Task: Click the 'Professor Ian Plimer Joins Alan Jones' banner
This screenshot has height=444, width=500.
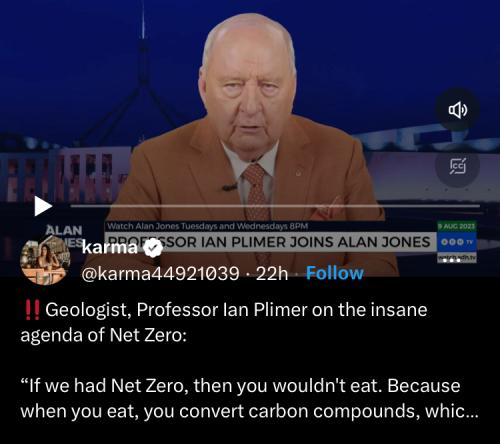Action: (270, 242)
